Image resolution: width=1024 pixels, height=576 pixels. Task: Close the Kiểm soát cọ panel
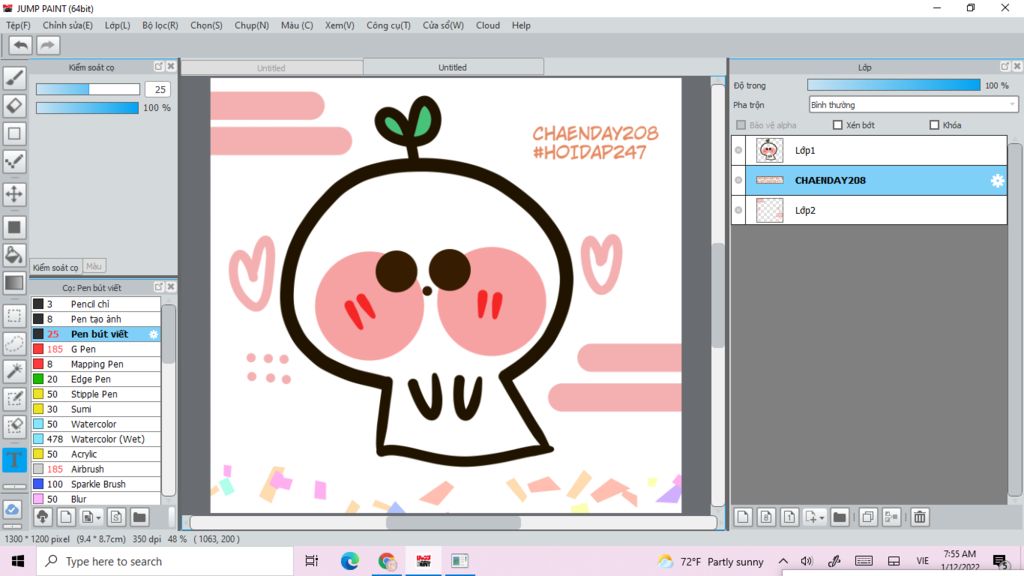click(x=170, y=67)
